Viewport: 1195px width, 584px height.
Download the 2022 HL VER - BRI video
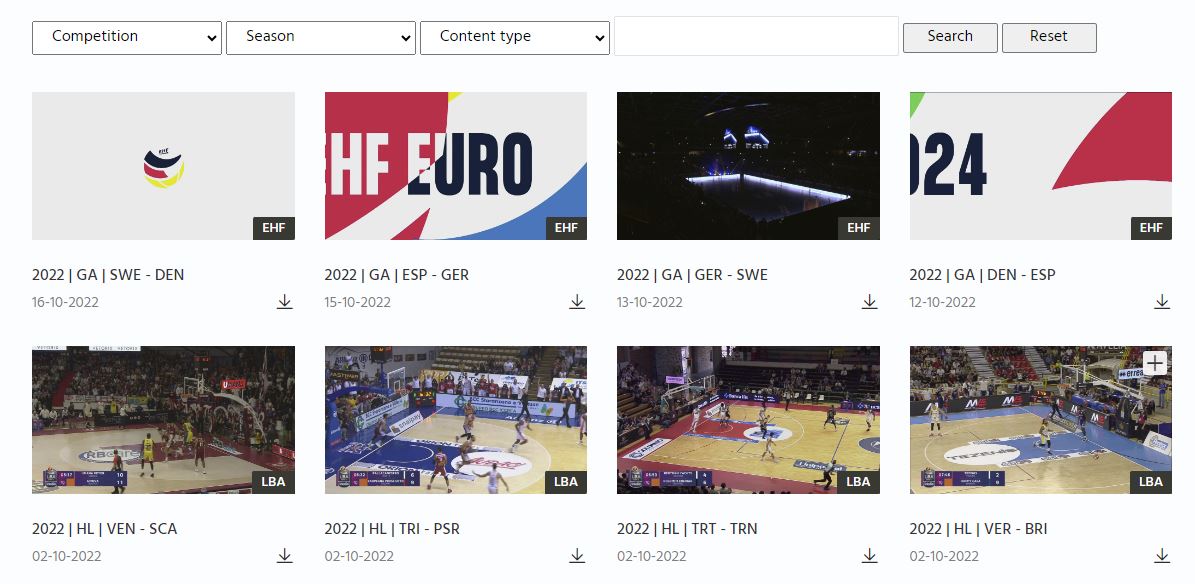click(1161, 555)
